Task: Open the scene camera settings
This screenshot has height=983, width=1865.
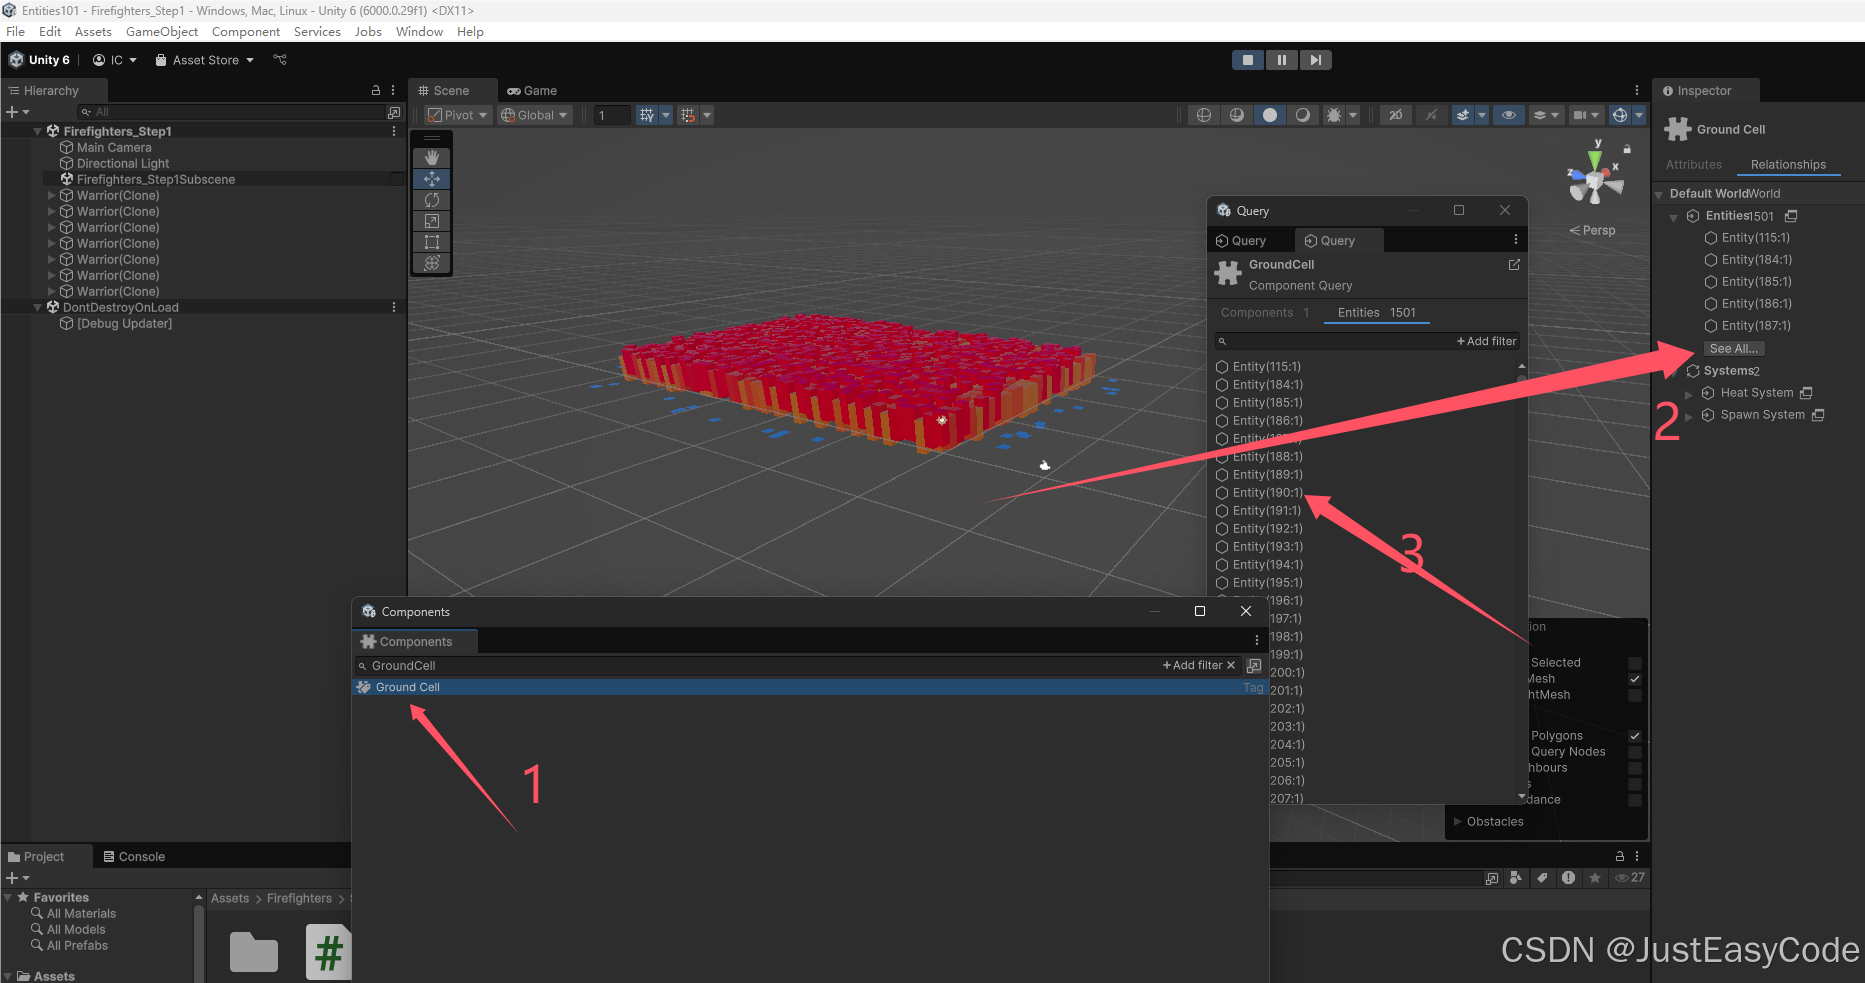Action: tap(1586, 115)
